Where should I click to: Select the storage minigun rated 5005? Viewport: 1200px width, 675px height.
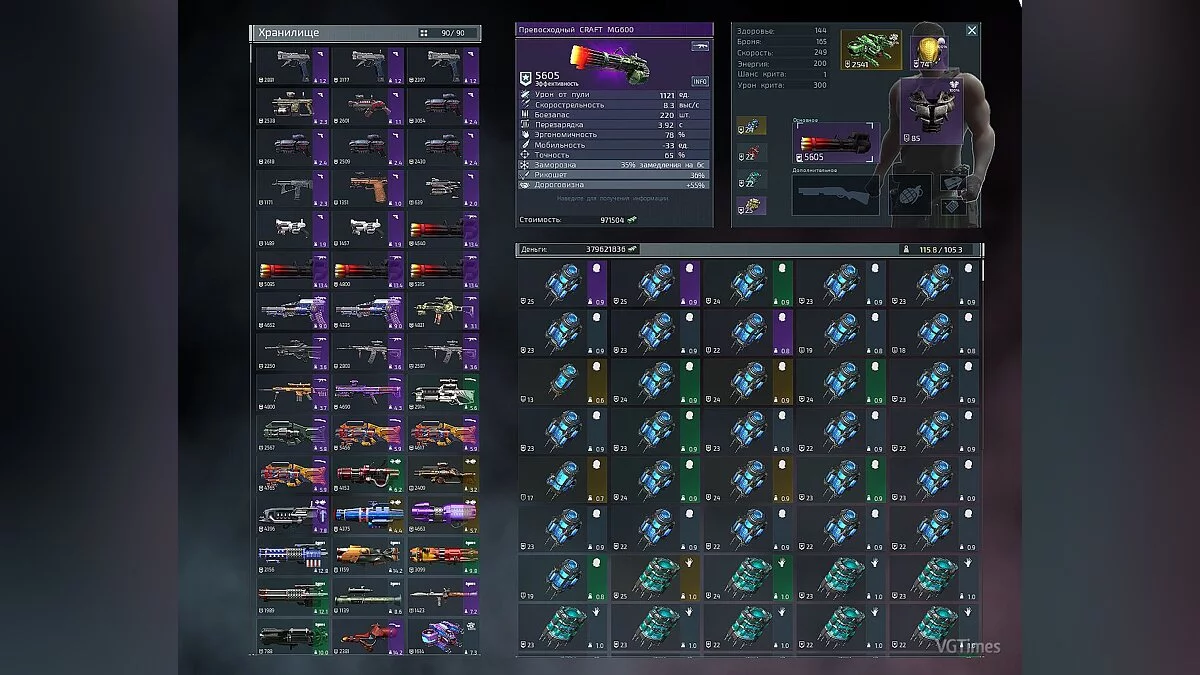click(x=291, y=271)
